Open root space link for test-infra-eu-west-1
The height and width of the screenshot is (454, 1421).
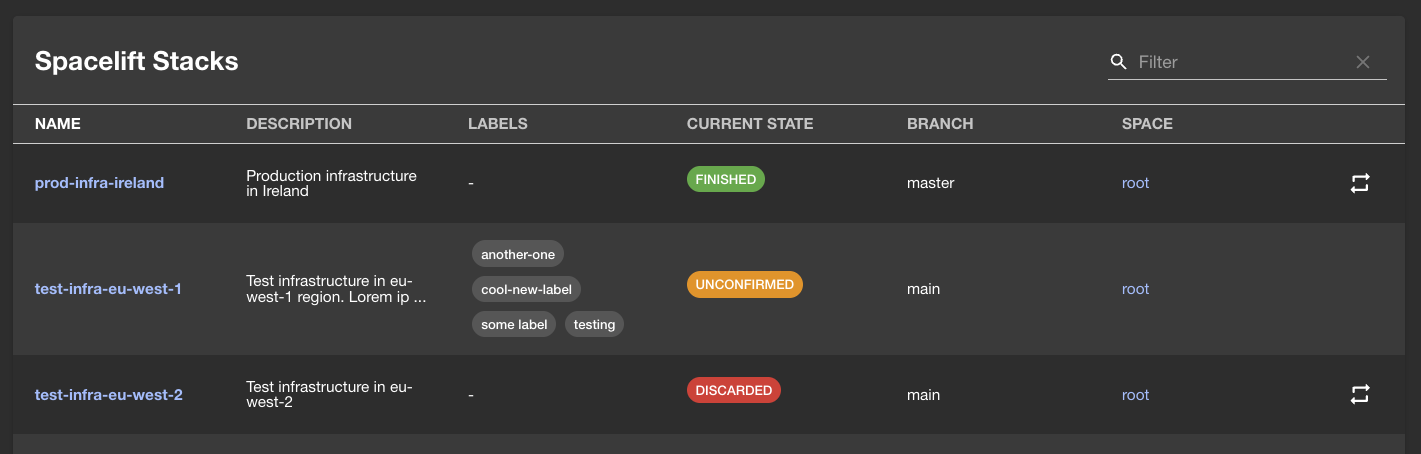(x=1135, y=289)
